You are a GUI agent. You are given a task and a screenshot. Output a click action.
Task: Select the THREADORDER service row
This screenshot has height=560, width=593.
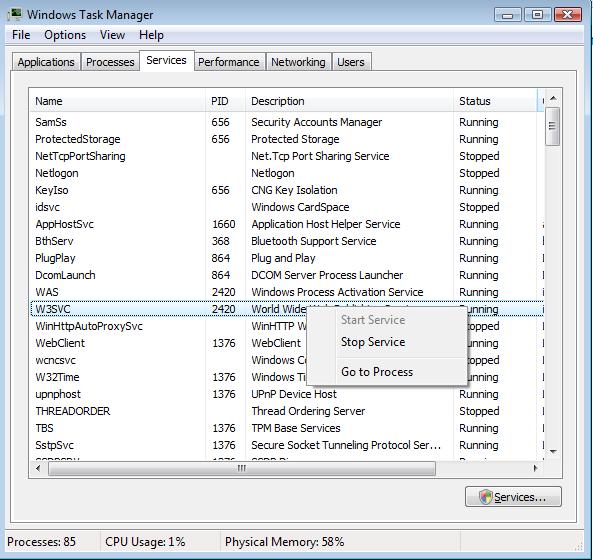tap(286, 411)
